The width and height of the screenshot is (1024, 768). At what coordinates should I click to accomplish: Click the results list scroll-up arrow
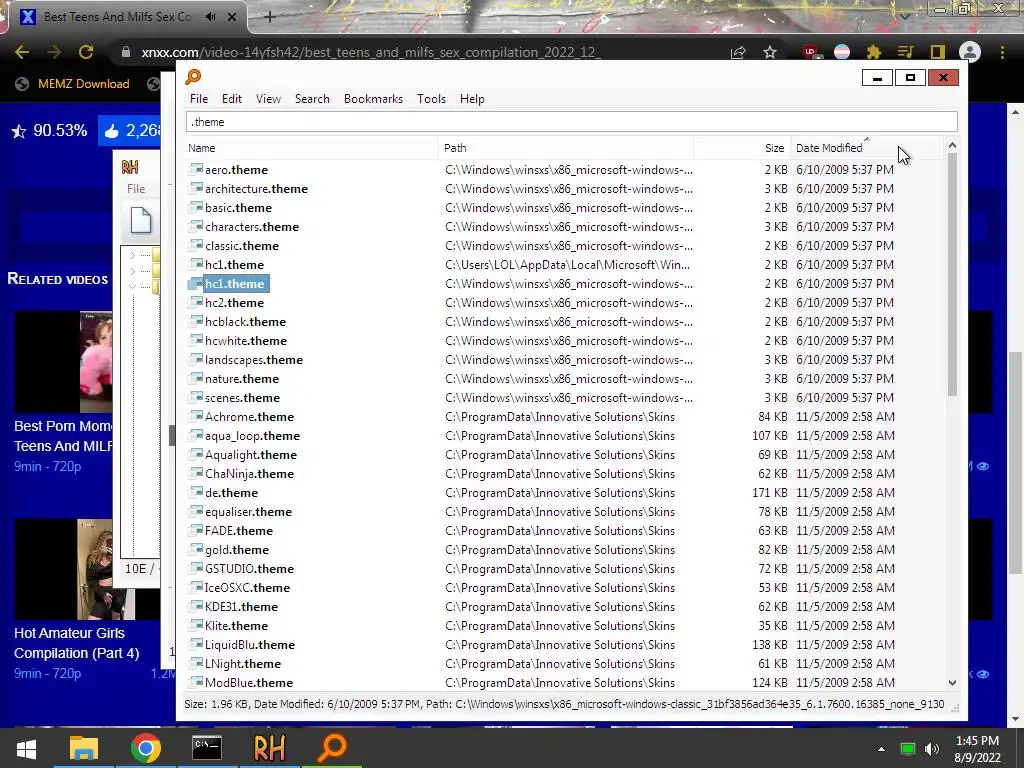click(x=952, y=145)
